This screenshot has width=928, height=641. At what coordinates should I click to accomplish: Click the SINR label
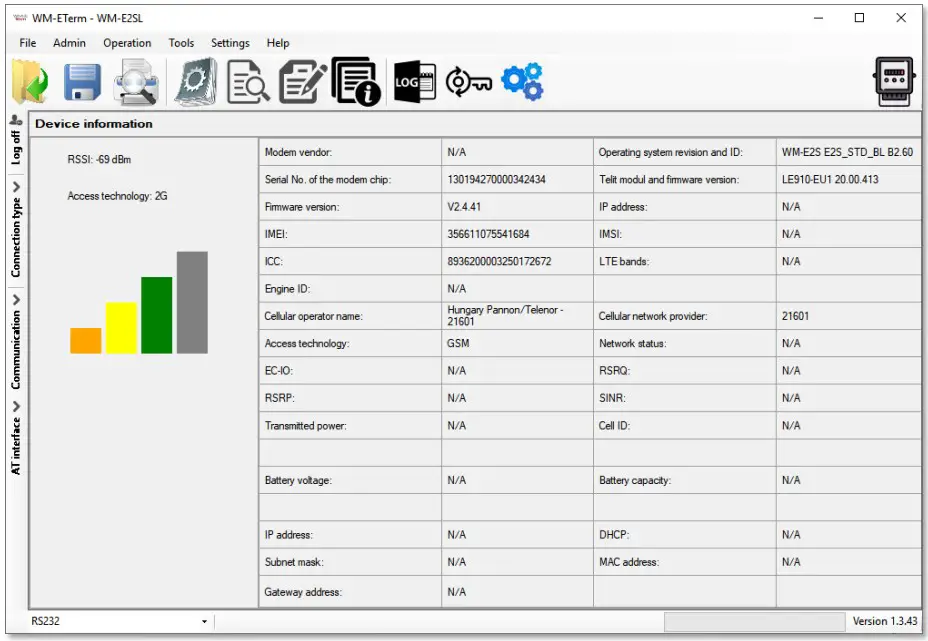[x=612, y=398]
